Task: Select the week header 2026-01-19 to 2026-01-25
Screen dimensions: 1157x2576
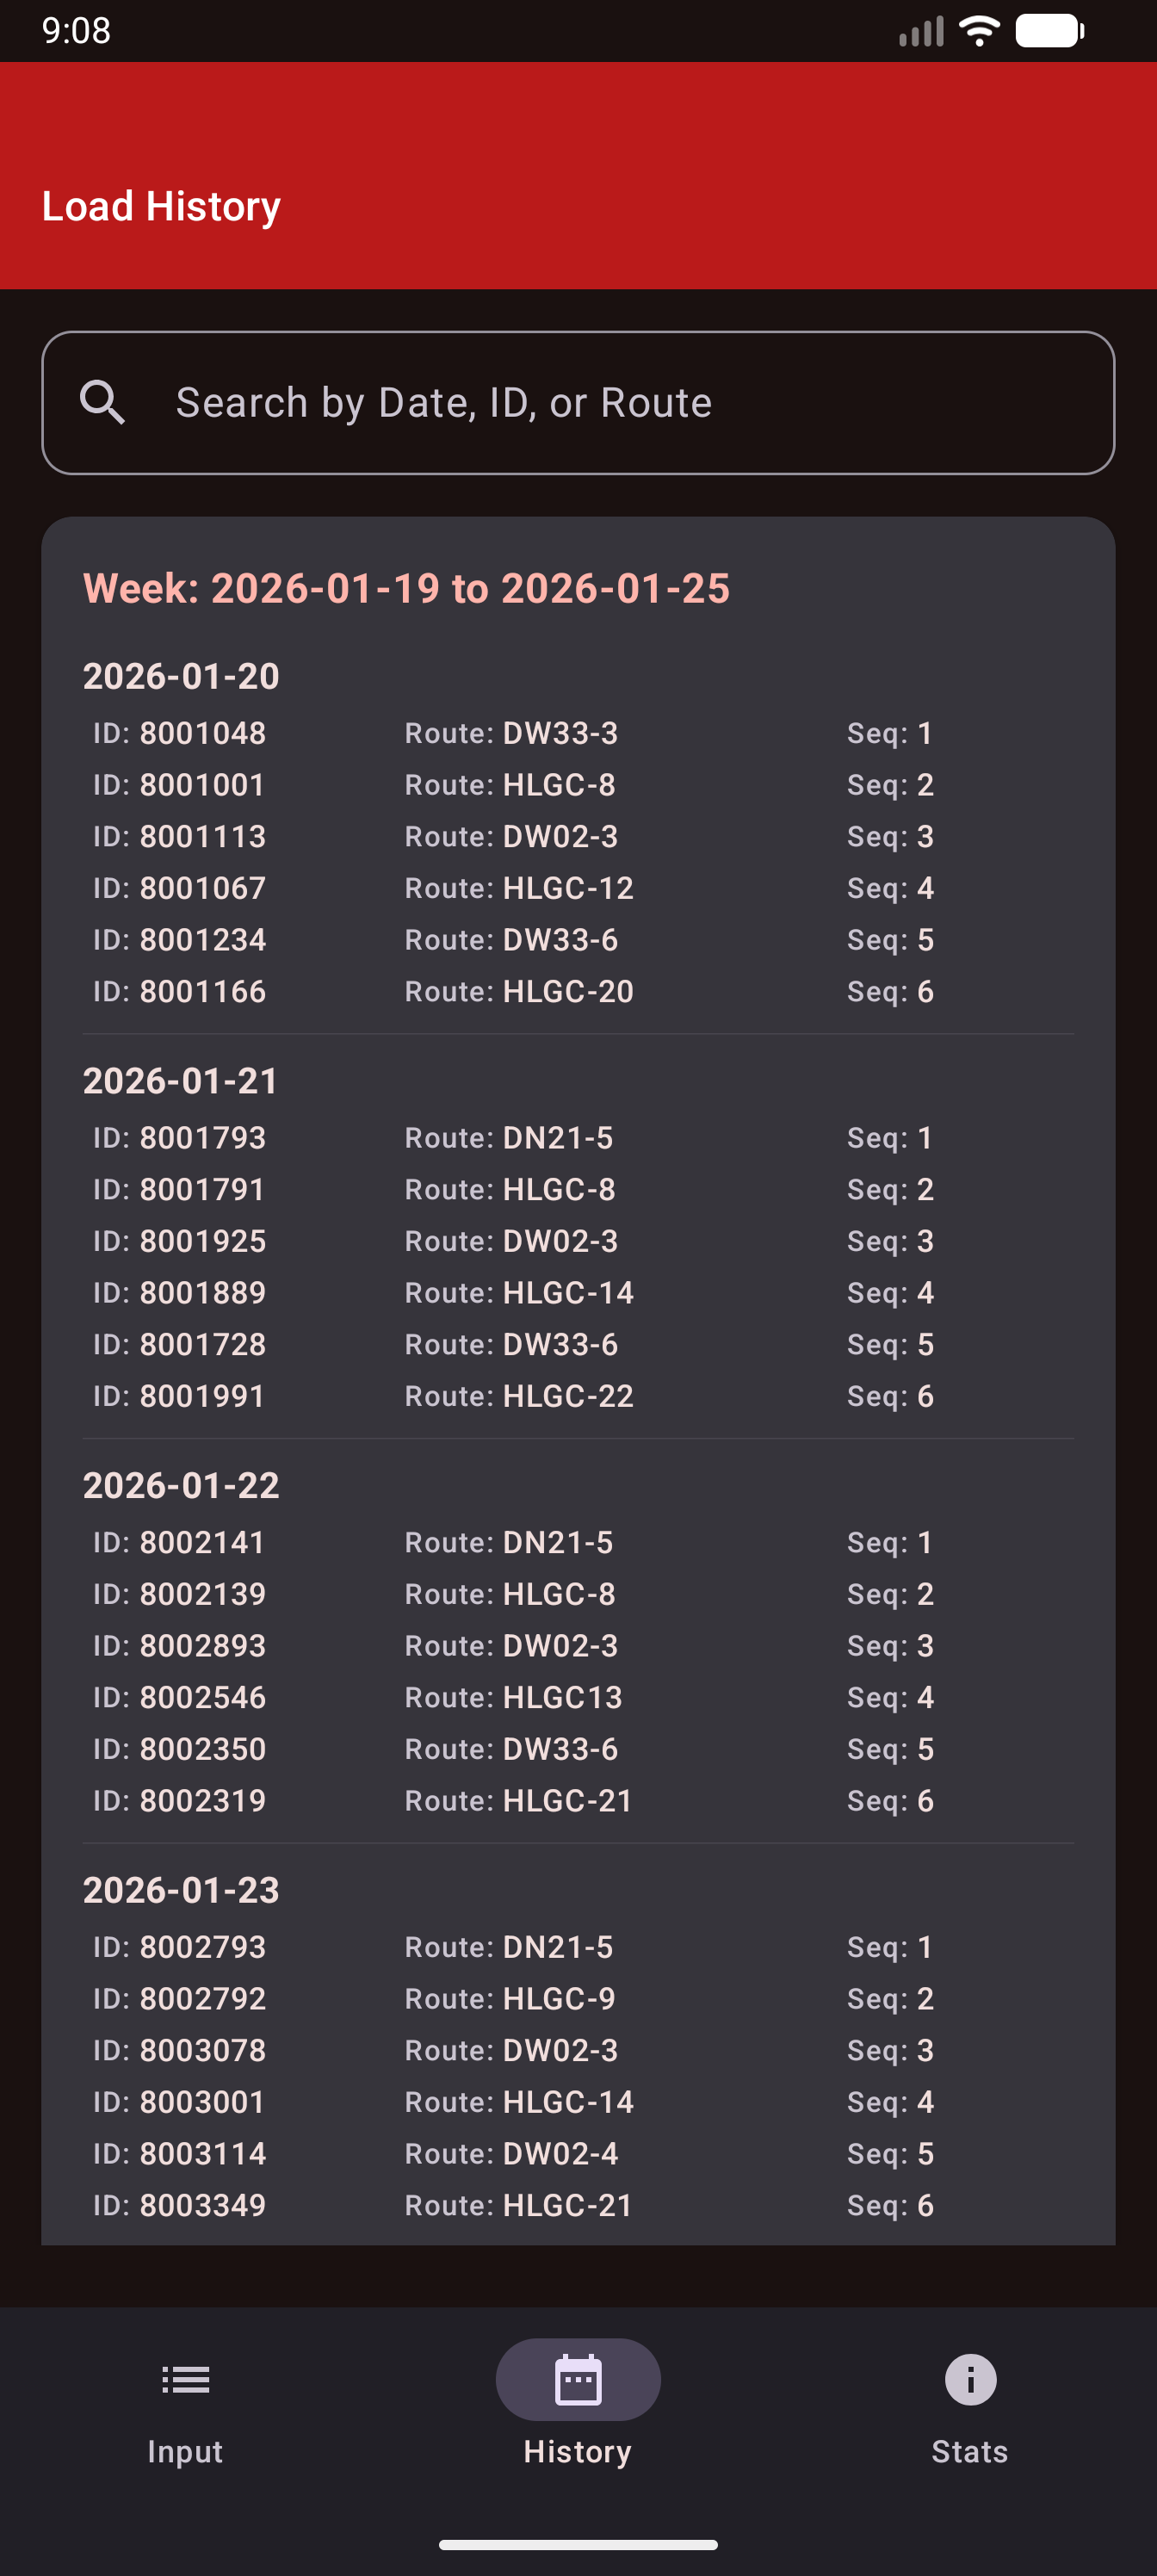Action: click(x=407, y=589)
